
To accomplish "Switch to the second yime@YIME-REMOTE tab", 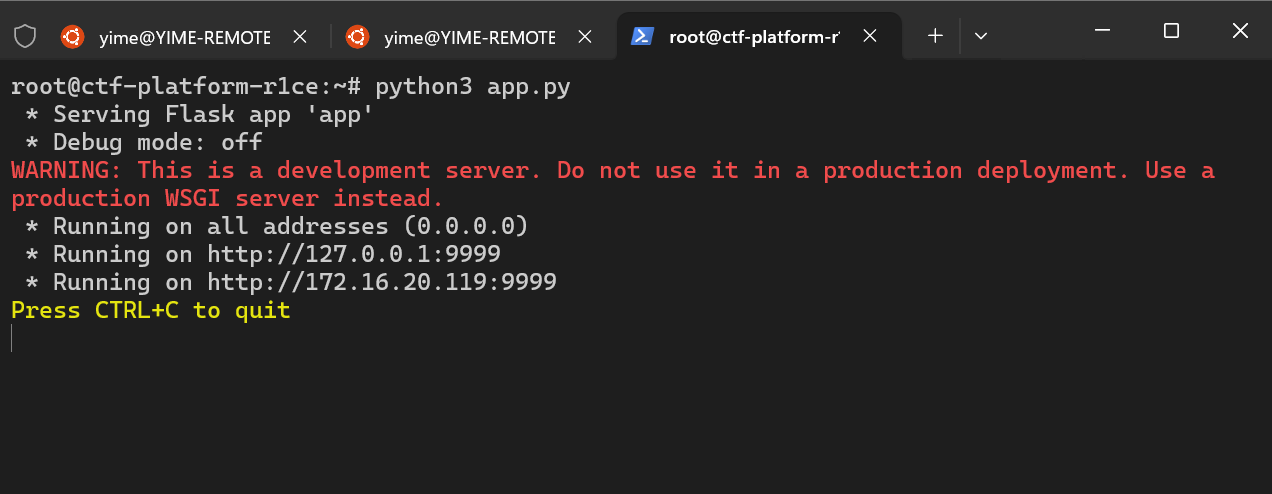I will 471,37.
